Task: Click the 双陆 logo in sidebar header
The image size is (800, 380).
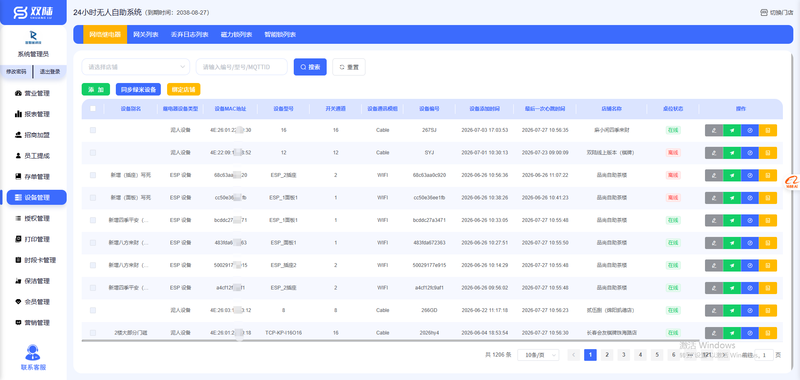Action: click(x=33, y=13)
